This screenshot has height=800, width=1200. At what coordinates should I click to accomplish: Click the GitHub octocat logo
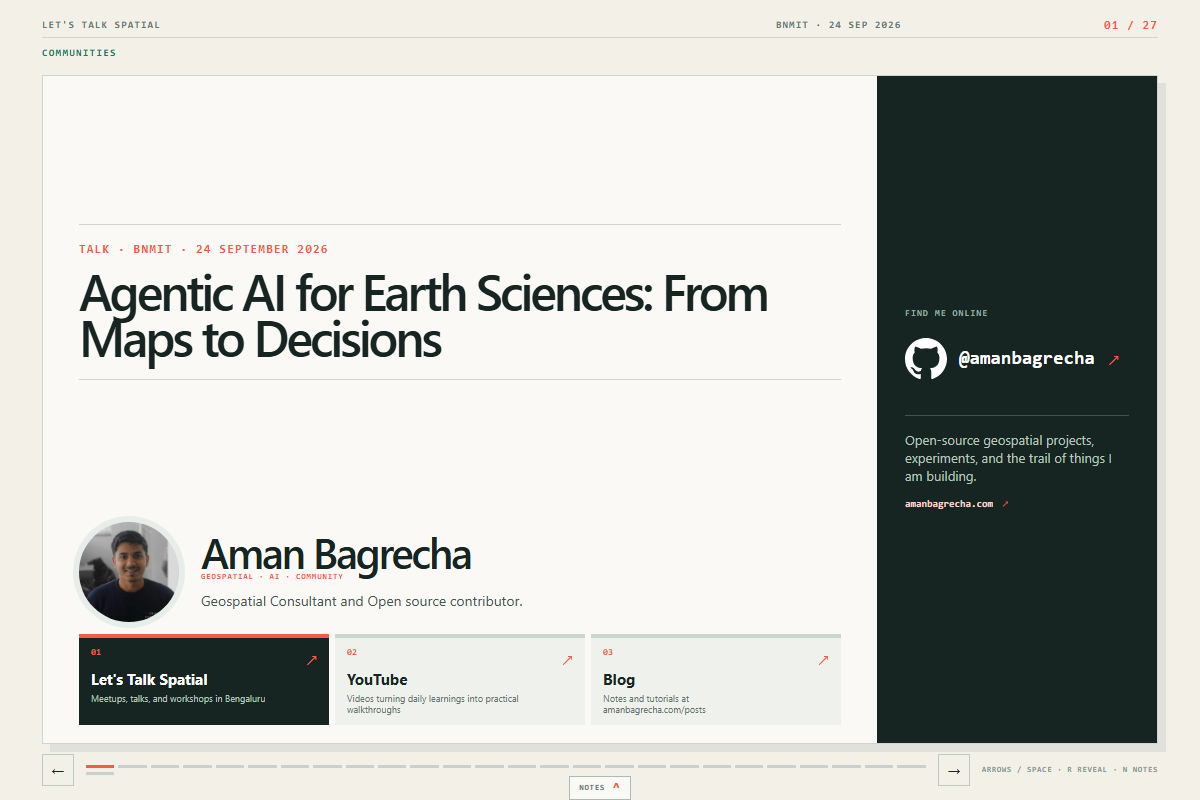[926, 358]
